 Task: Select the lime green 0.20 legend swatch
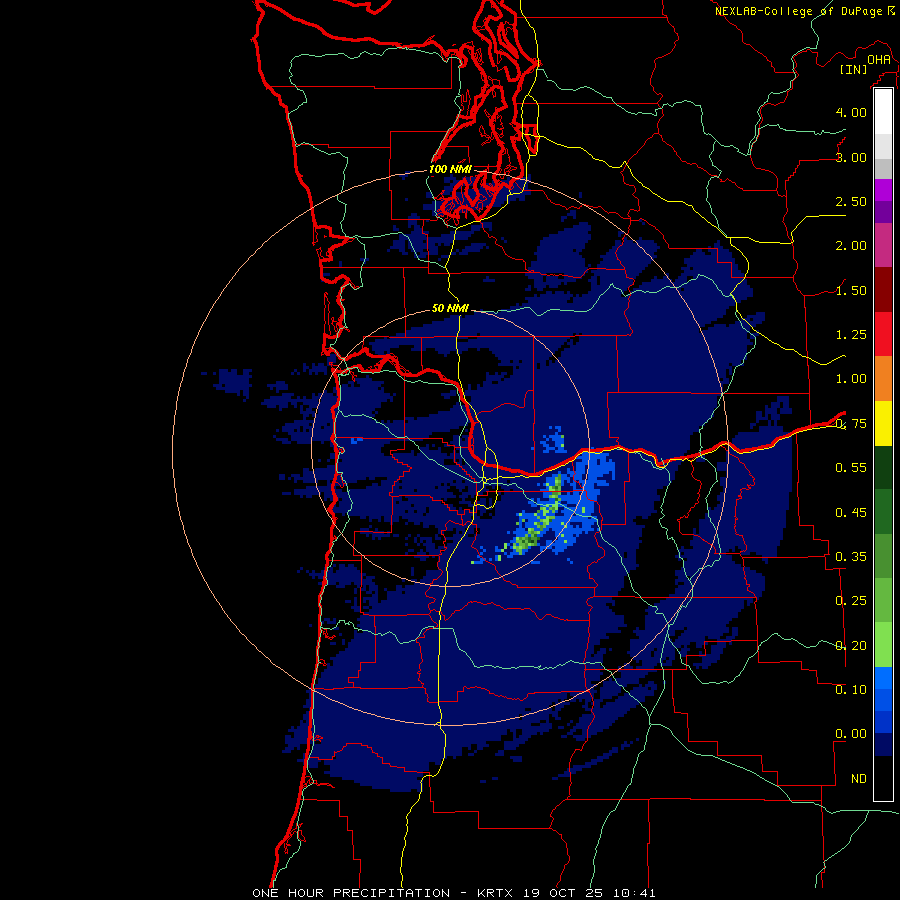883,645
